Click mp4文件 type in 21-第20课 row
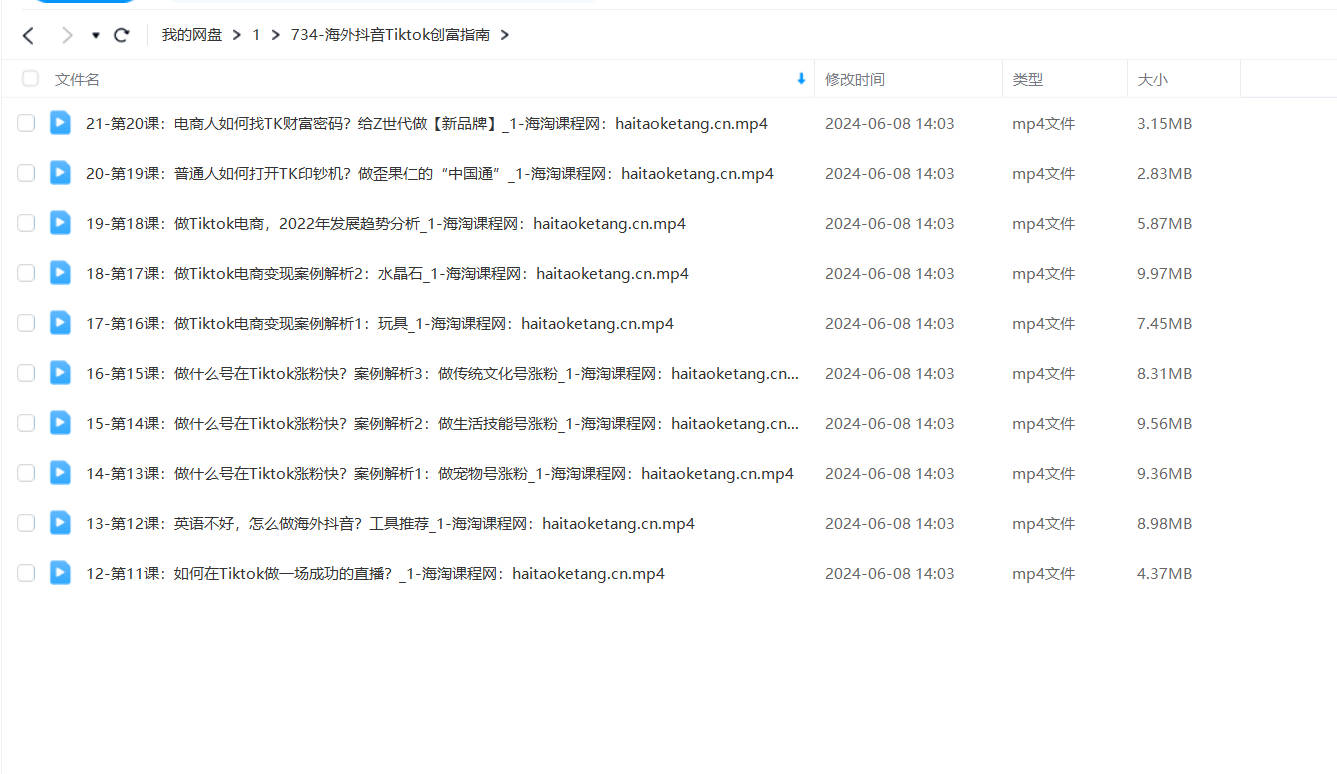Viewport: 1337px width, 774px height. pyautogui.click(x=1043, y=124)
